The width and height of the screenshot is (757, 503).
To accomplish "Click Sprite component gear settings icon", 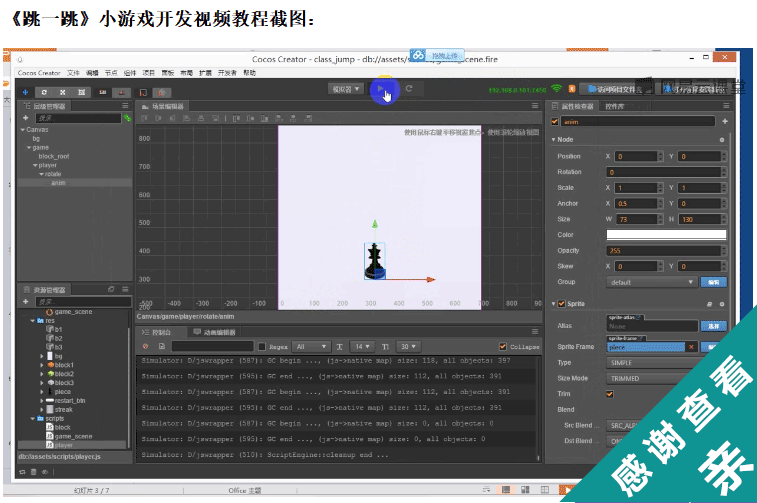I will coord(722,304).
